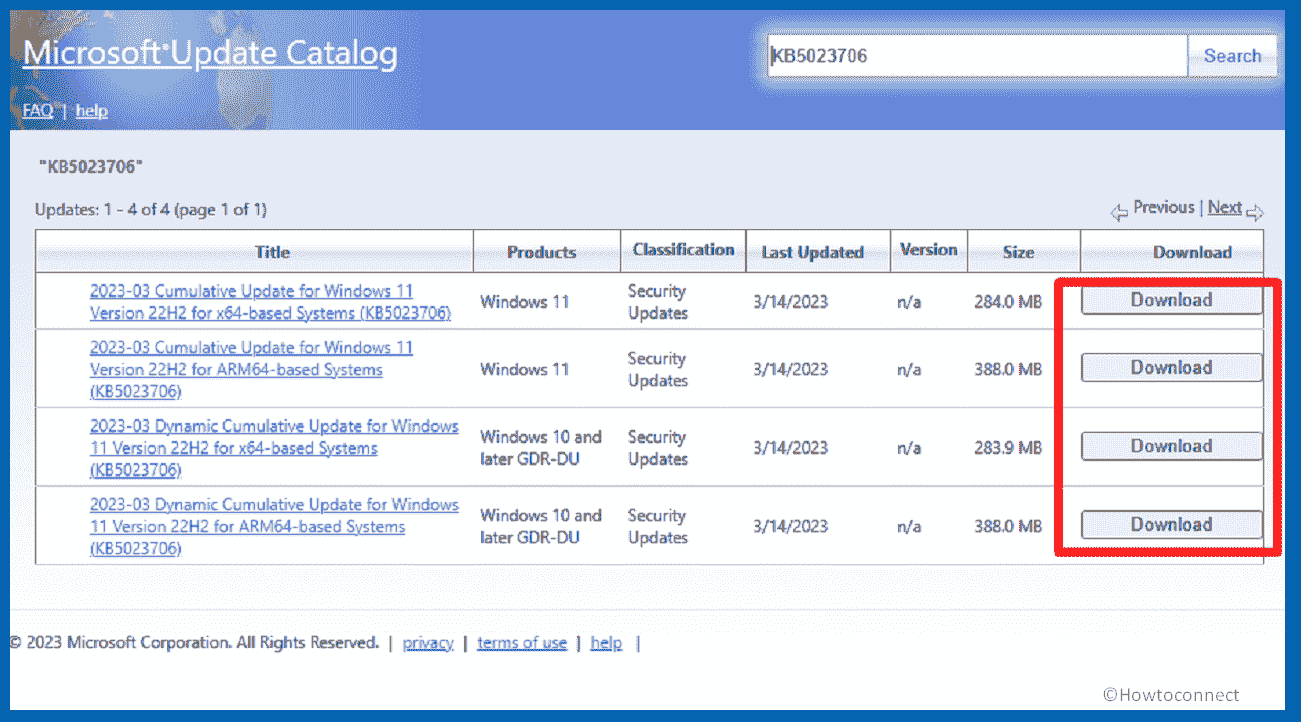Image resolution: width=1301 pixels, height=722 pixels.
Task: Download ARM64 Dynamic Cumulative Update
Action: tap(1171, 525)
